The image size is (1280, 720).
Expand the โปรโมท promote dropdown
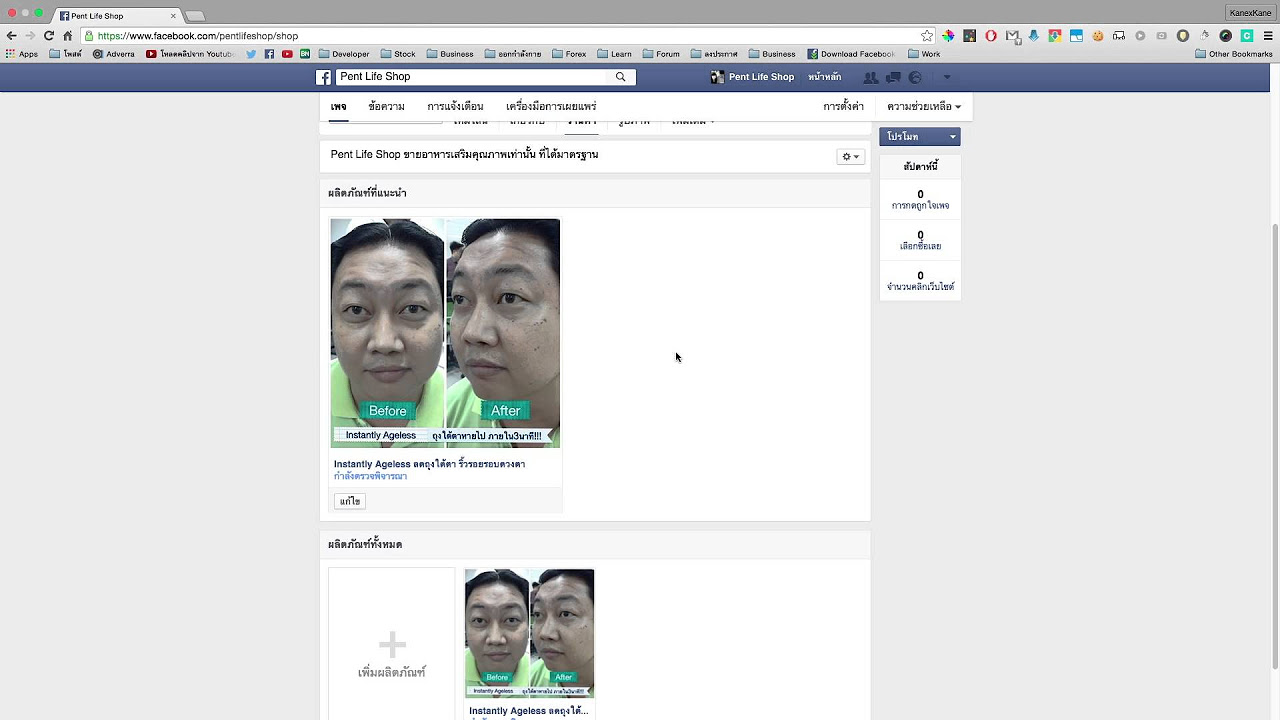point(920,137)
